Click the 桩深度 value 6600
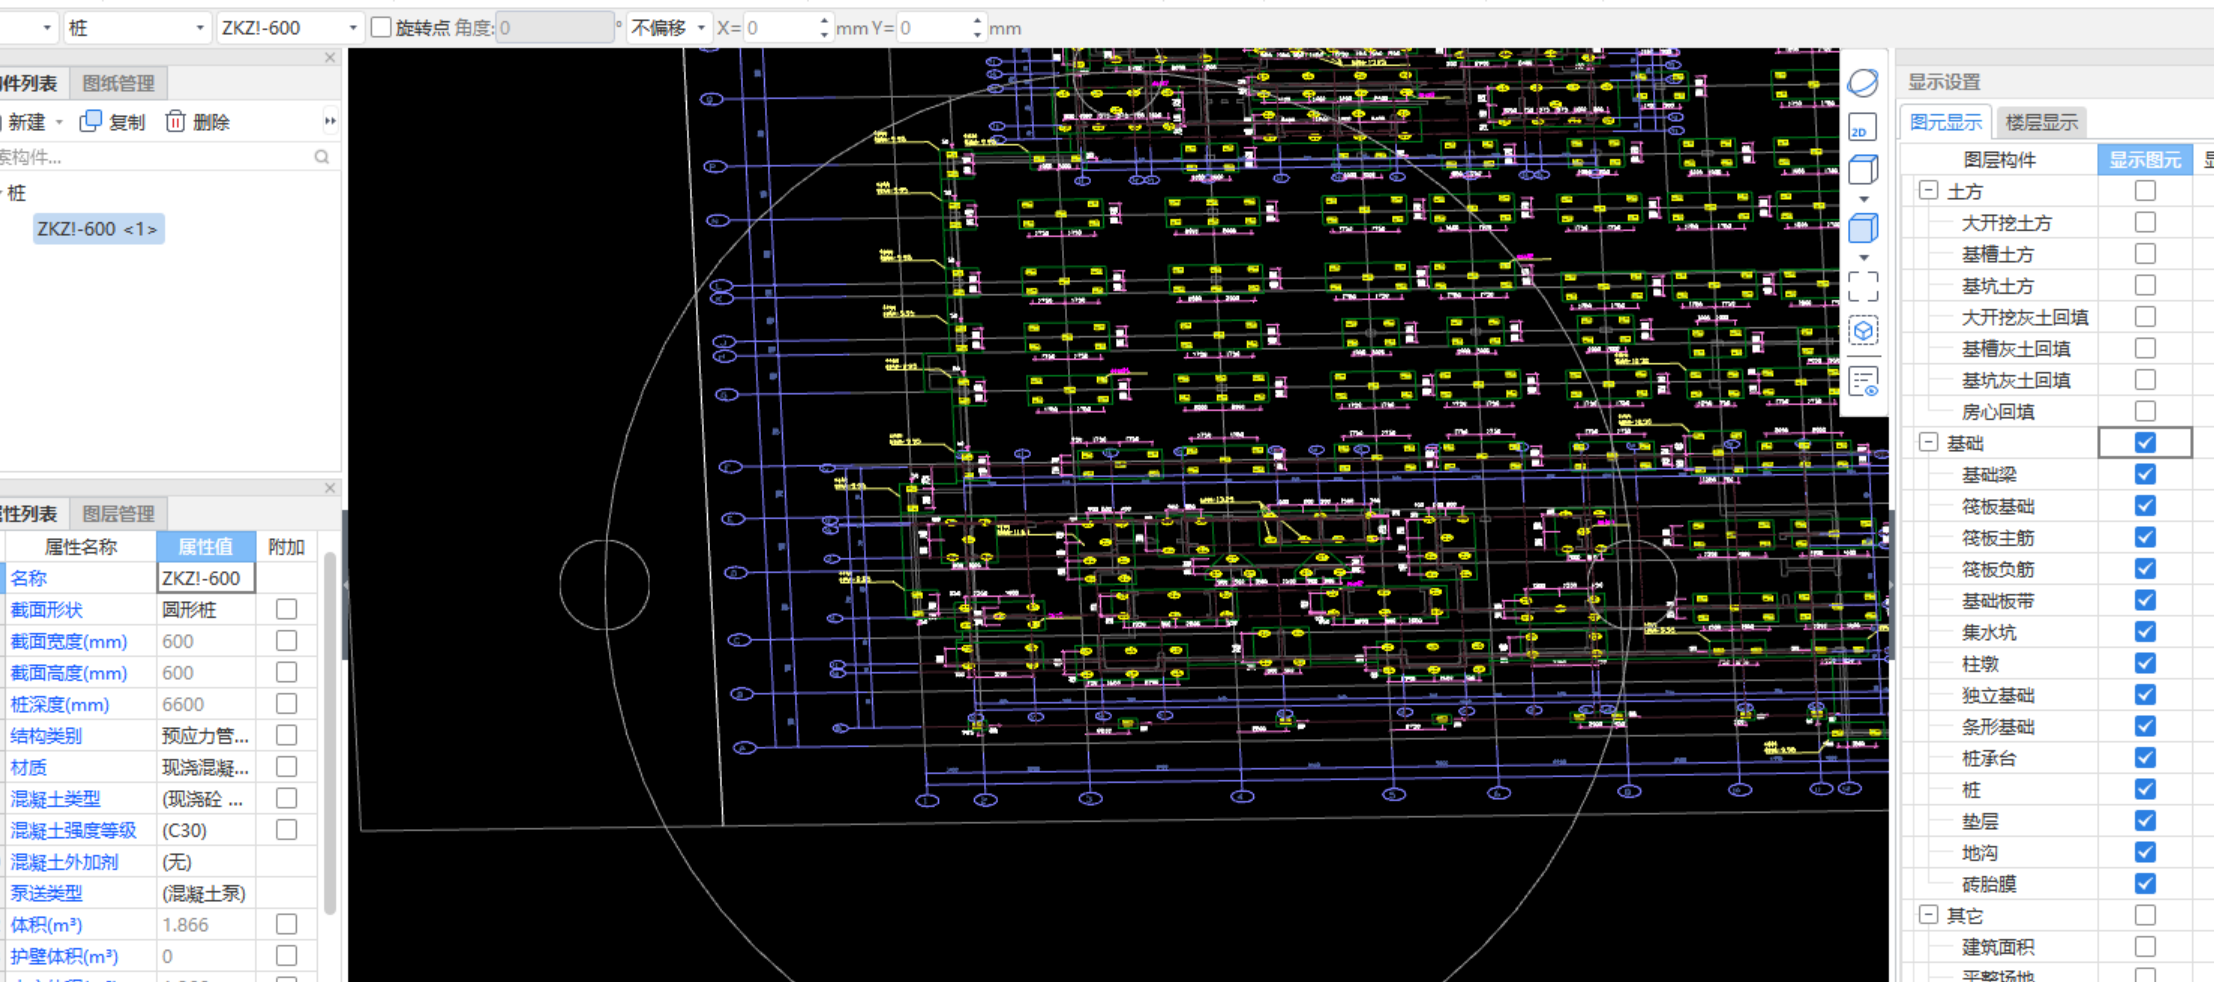Viewport: 2214px width, 982px height. (x=206, y=704)
